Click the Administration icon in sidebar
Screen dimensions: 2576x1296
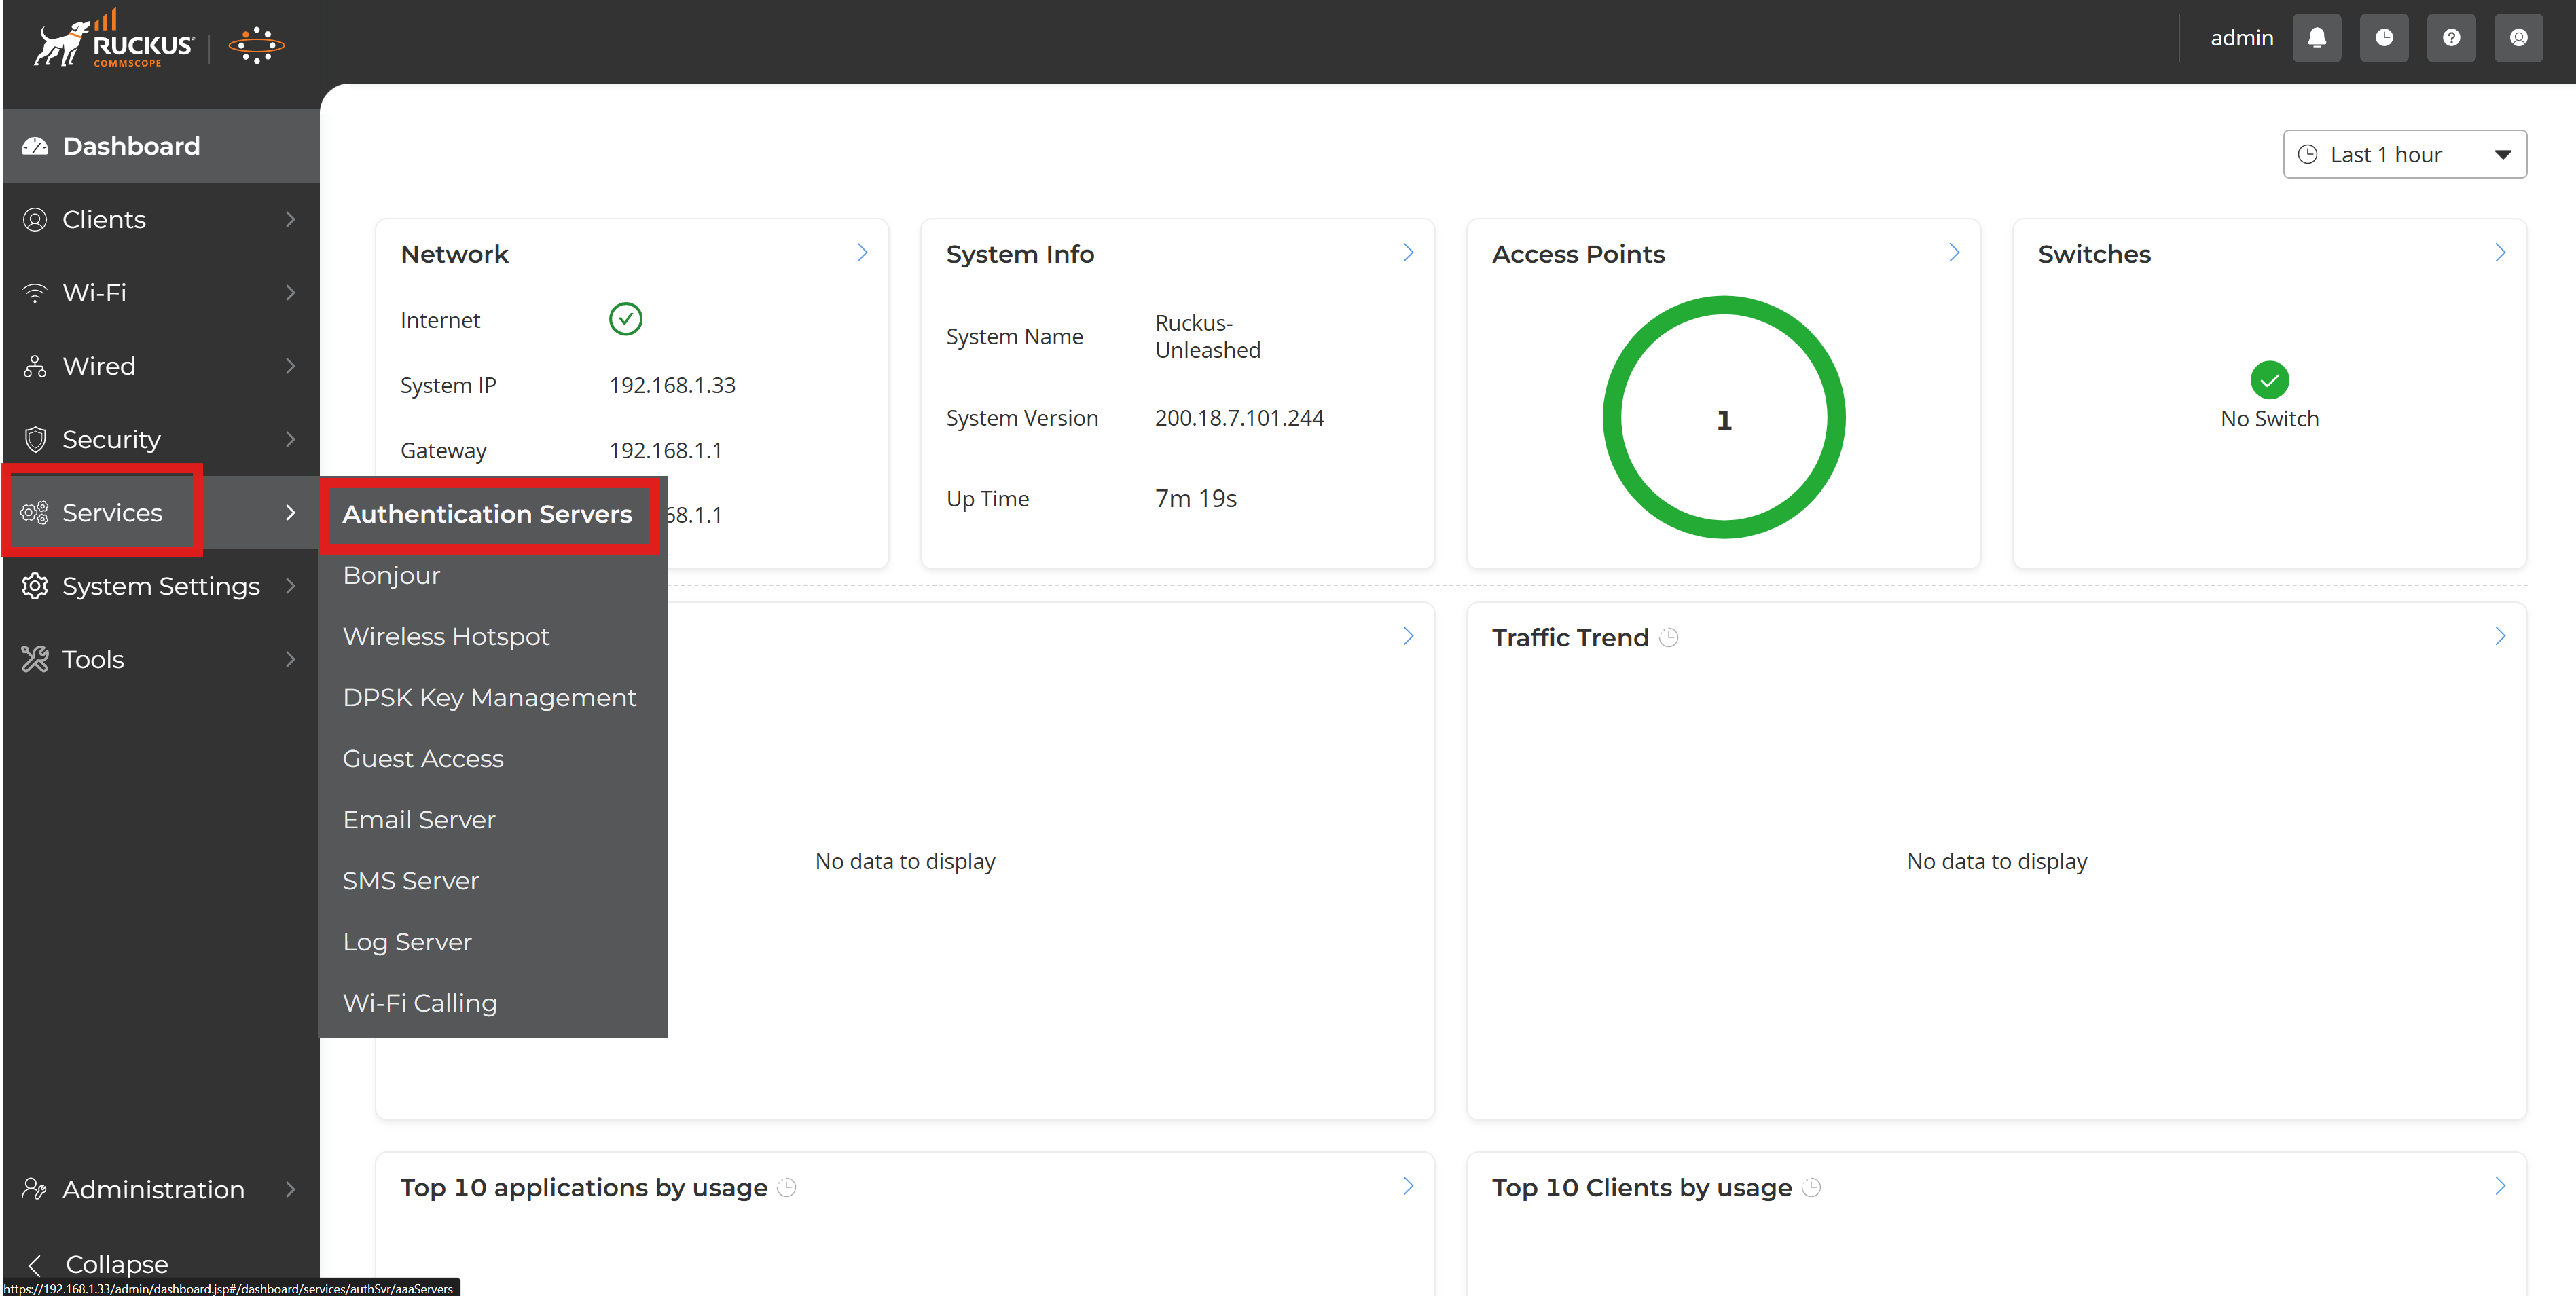pos(34,1189)
